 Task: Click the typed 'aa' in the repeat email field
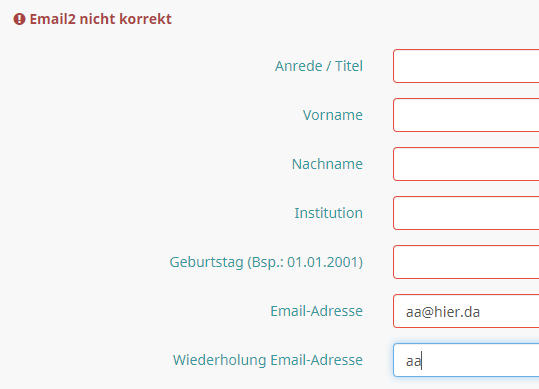pyautogui.click(x=414, y=362)
